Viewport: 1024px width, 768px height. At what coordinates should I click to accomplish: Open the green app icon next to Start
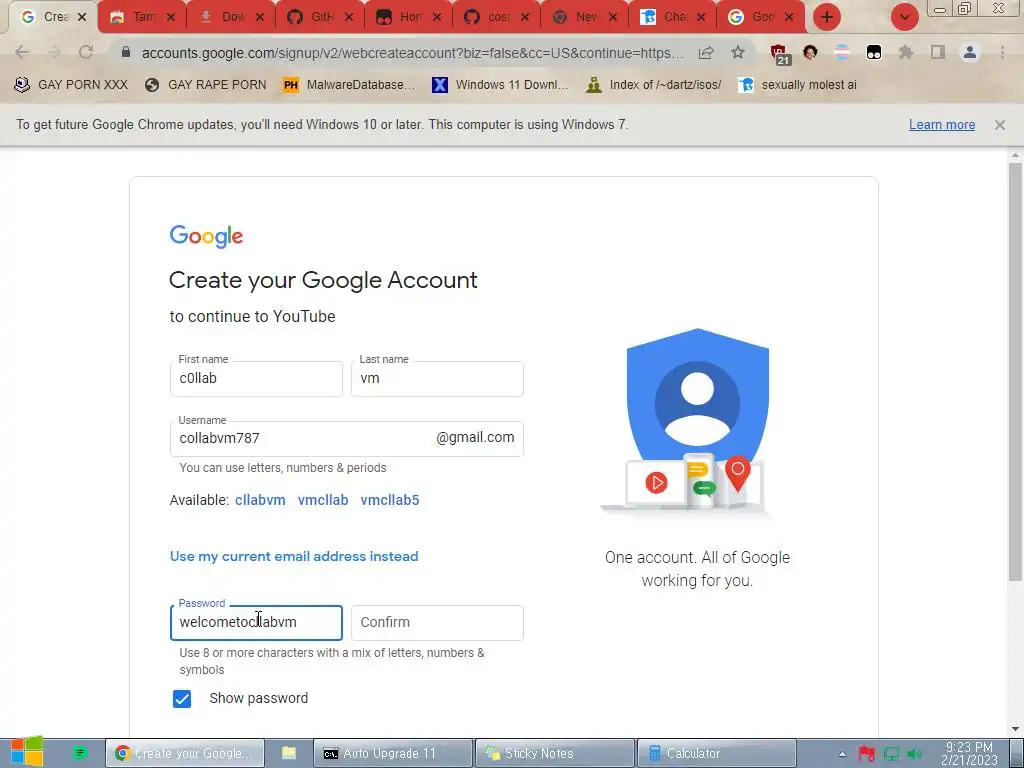click(x=80, y=753)
